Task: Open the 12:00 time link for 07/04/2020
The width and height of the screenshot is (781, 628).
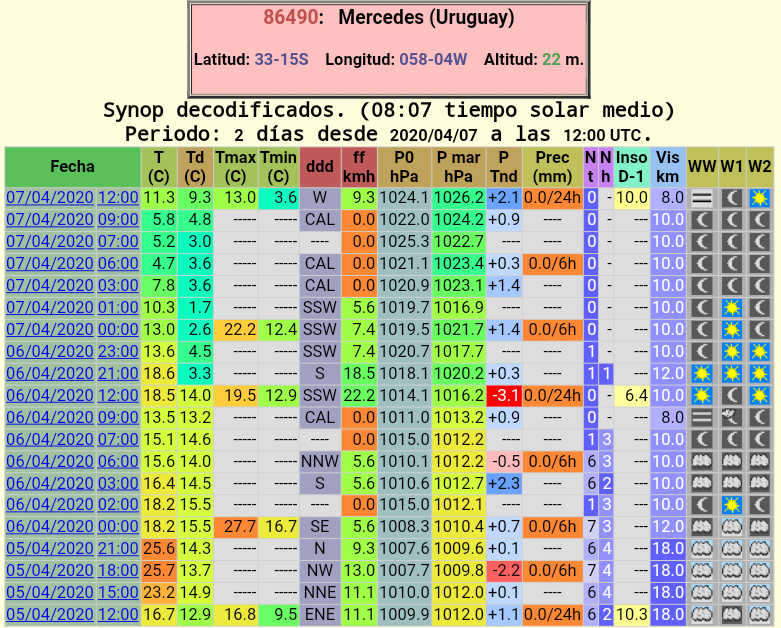Action: (x=118, y=198)
